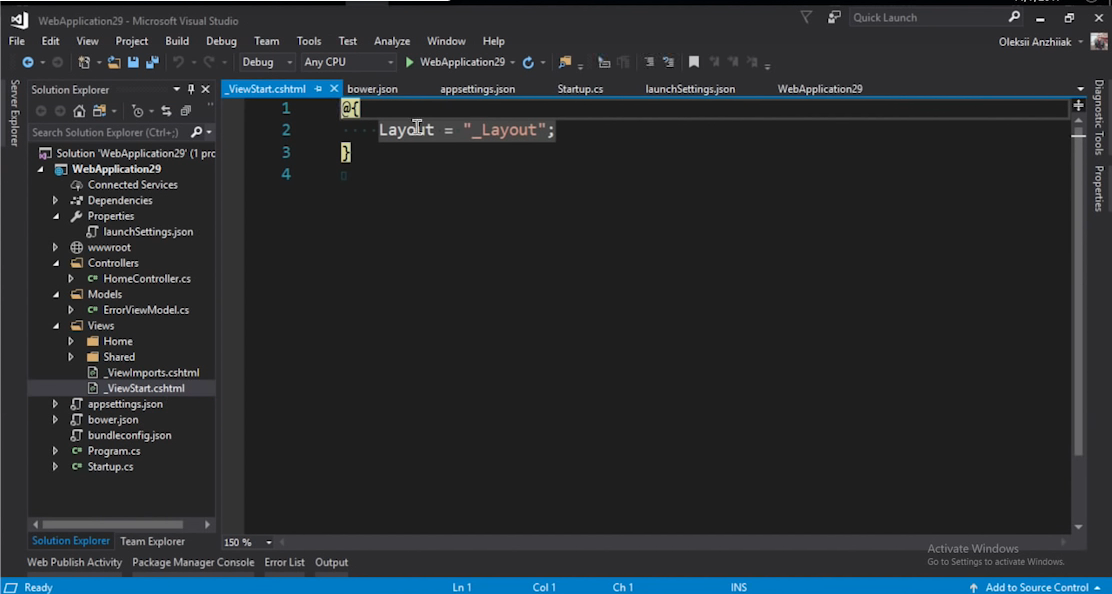The height and width of the screenshot is (594, 1112).
Task: Click the Navigate Backward toolbar arrow
Action: click(x=28, y=62)
